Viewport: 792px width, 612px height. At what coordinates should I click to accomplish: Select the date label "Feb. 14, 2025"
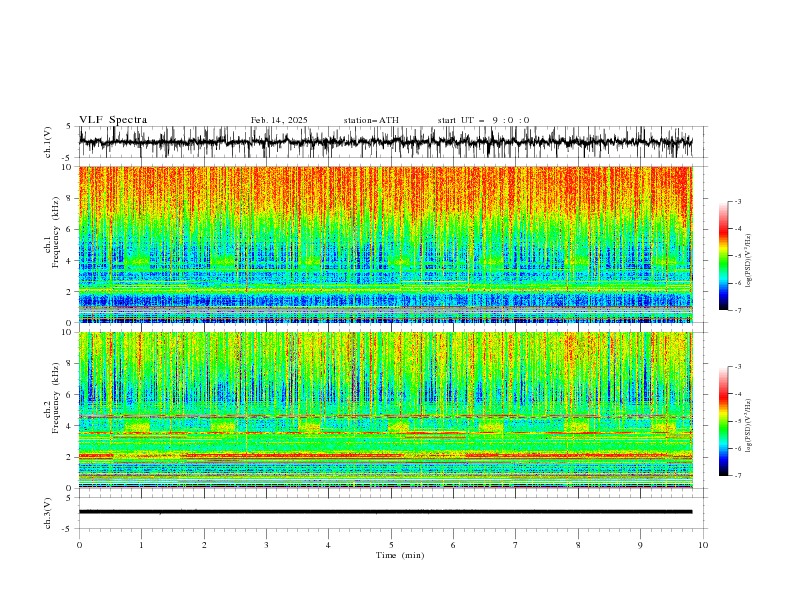click(279, 120)
